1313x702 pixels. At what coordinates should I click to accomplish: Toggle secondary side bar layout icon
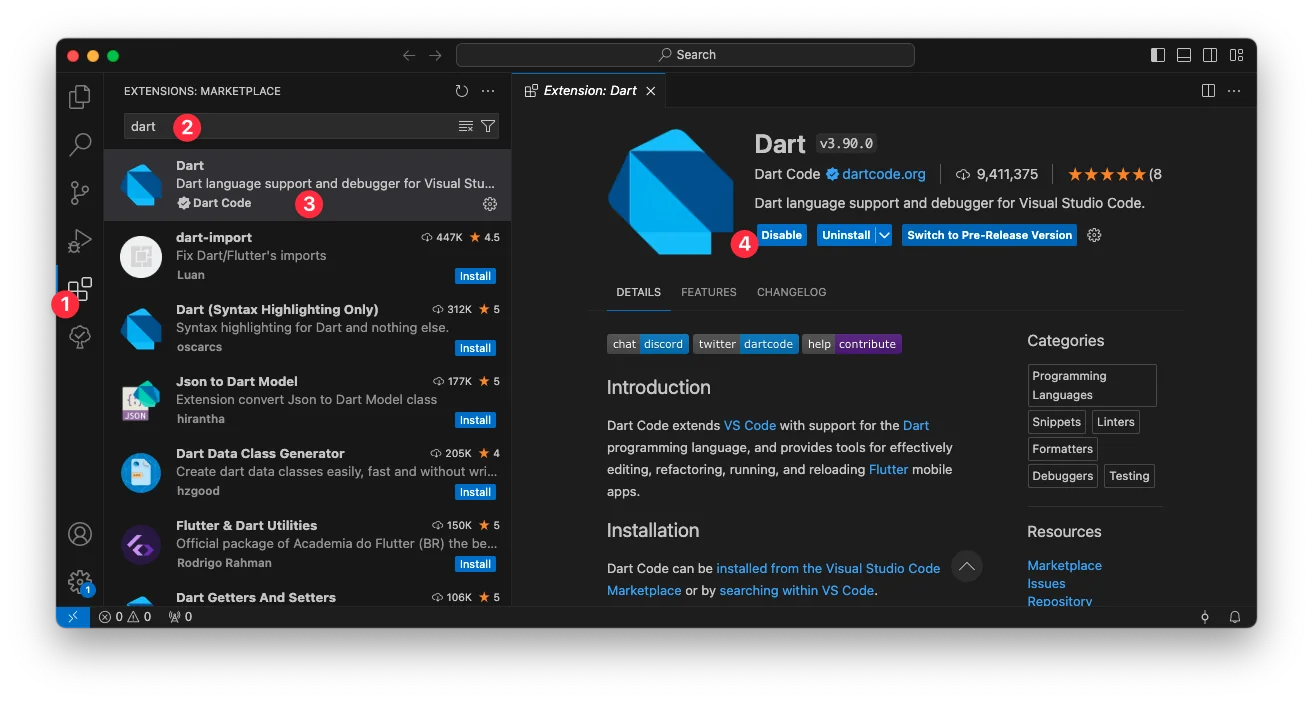(1210, 55)
